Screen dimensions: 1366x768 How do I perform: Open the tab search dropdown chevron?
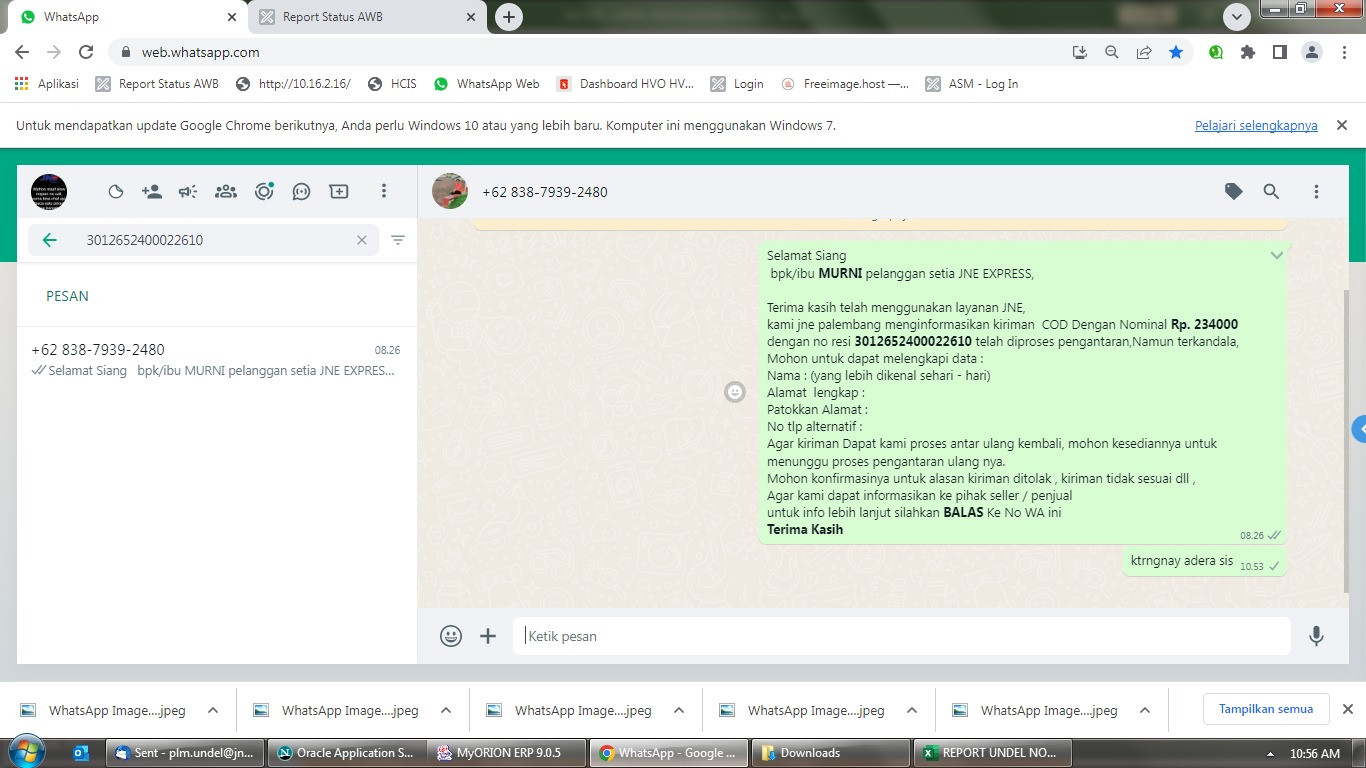(x=1237, y=17)
